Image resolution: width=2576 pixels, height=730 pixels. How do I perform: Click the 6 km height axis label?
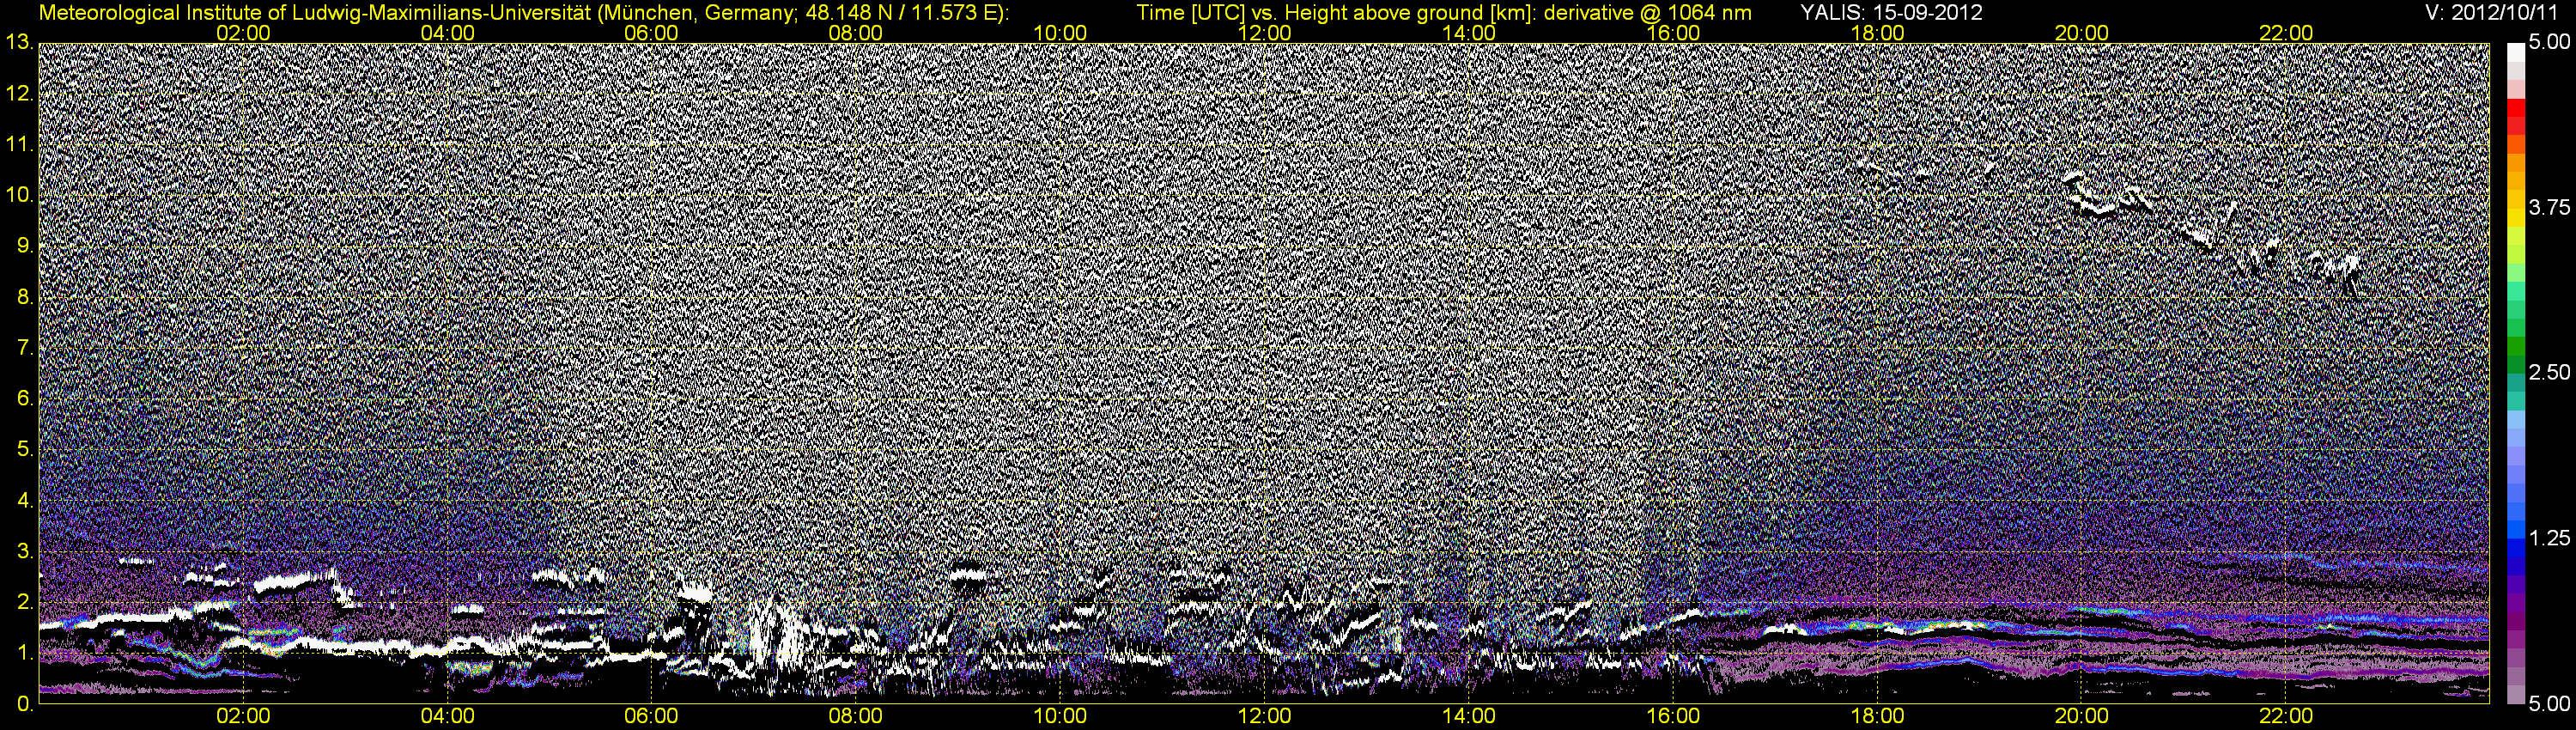pos(24,399)
